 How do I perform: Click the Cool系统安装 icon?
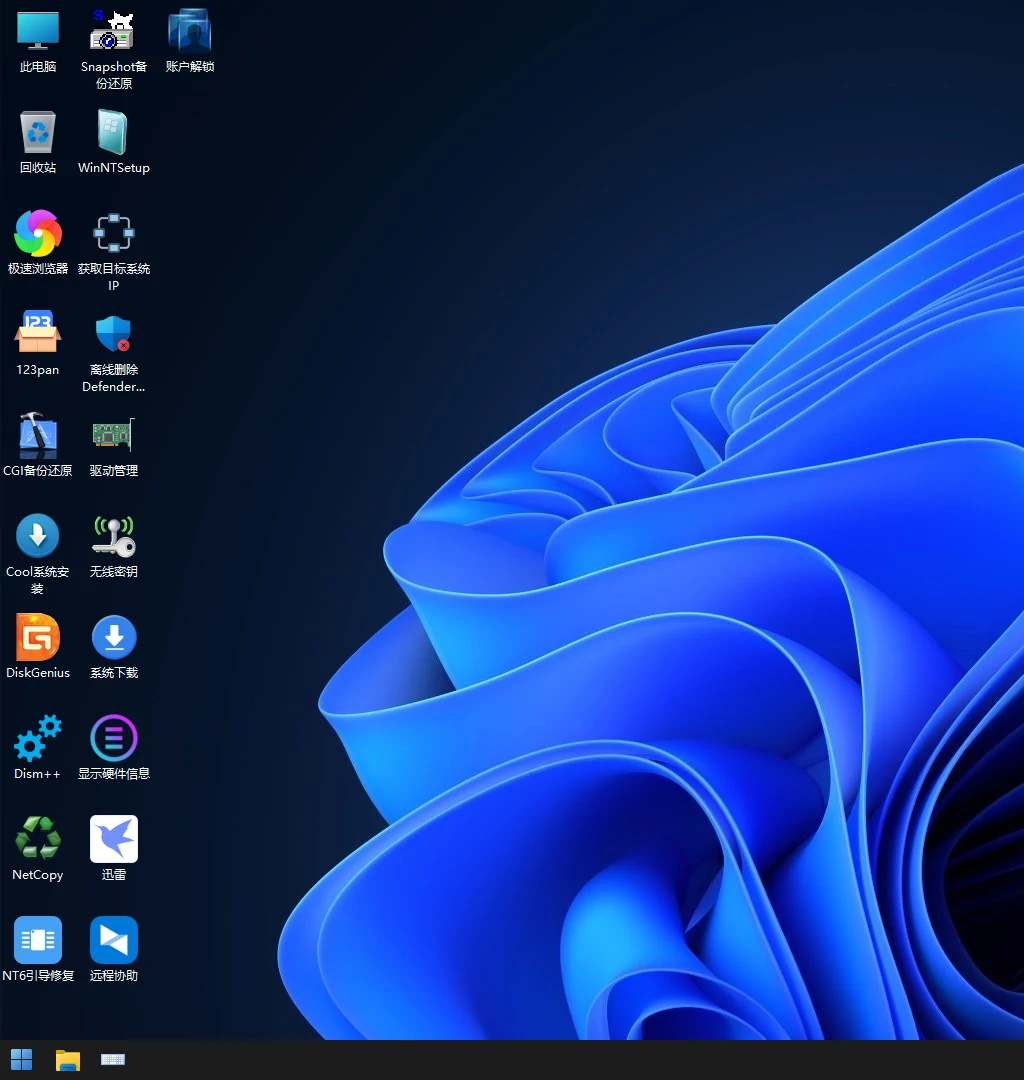[x=38, y=537]
